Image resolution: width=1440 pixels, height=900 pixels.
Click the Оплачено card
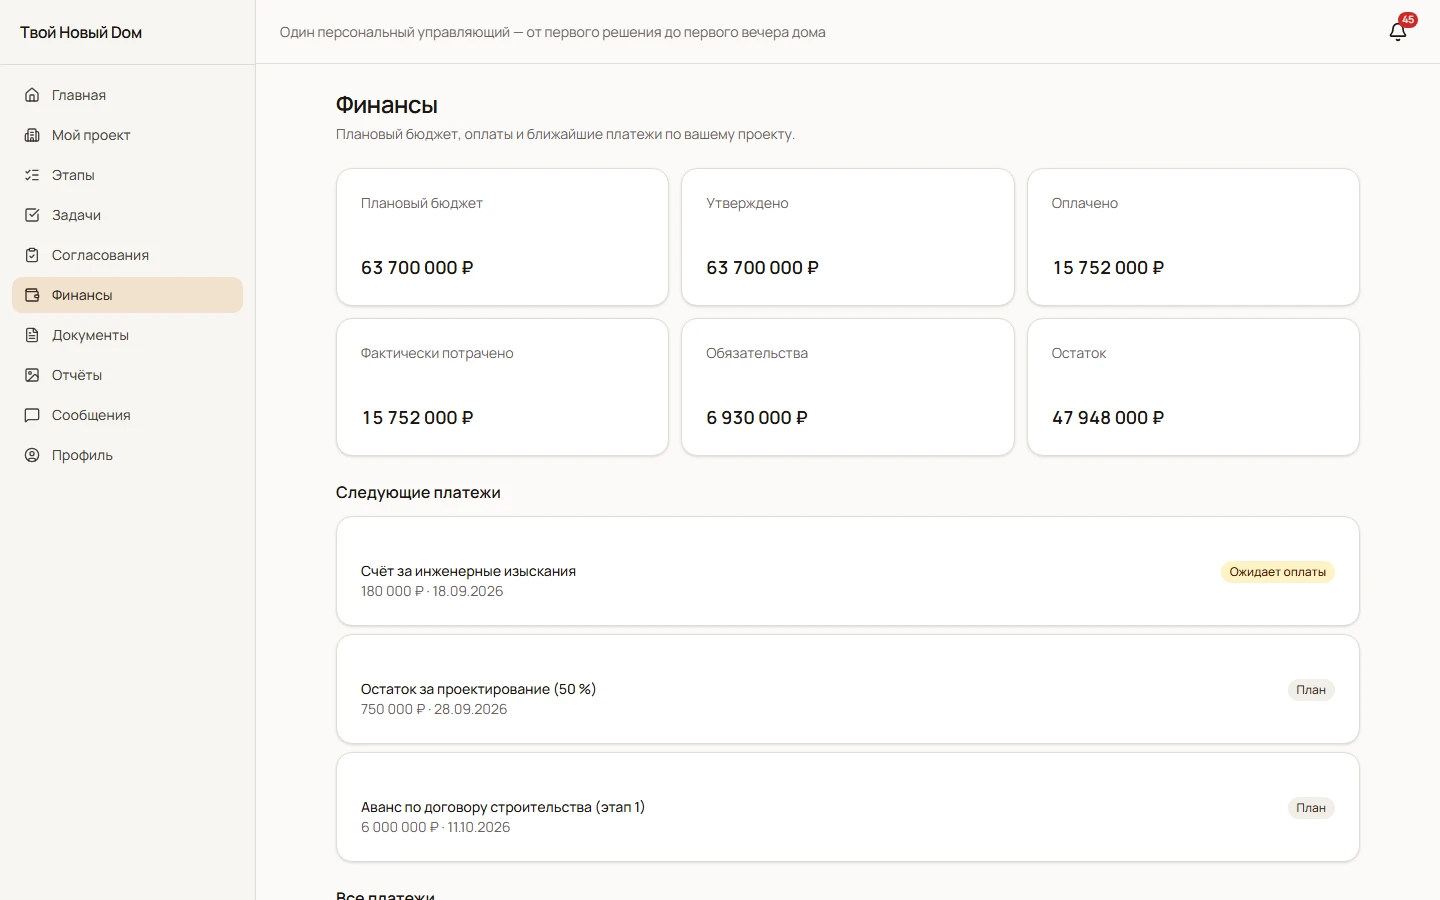1193,237
